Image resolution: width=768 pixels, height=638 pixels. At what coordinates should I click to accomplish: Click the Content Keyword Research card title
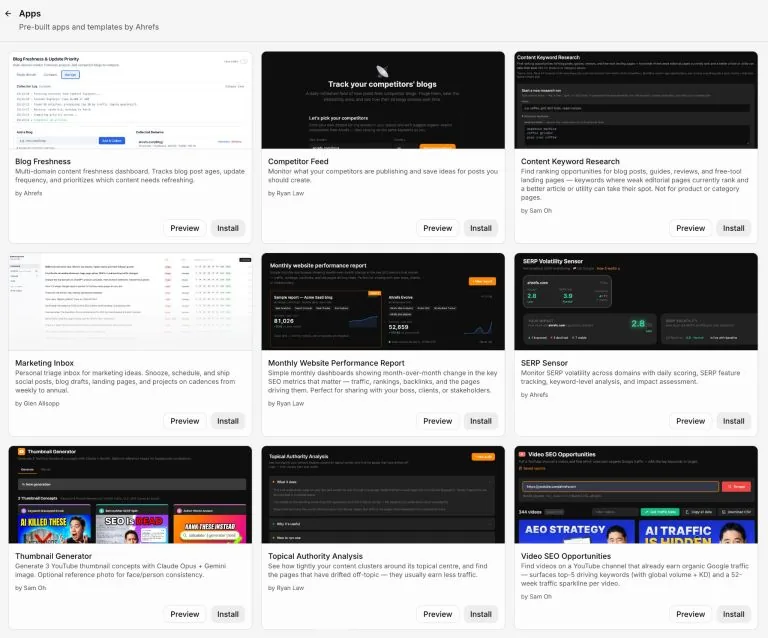click(x=570, y=162)
